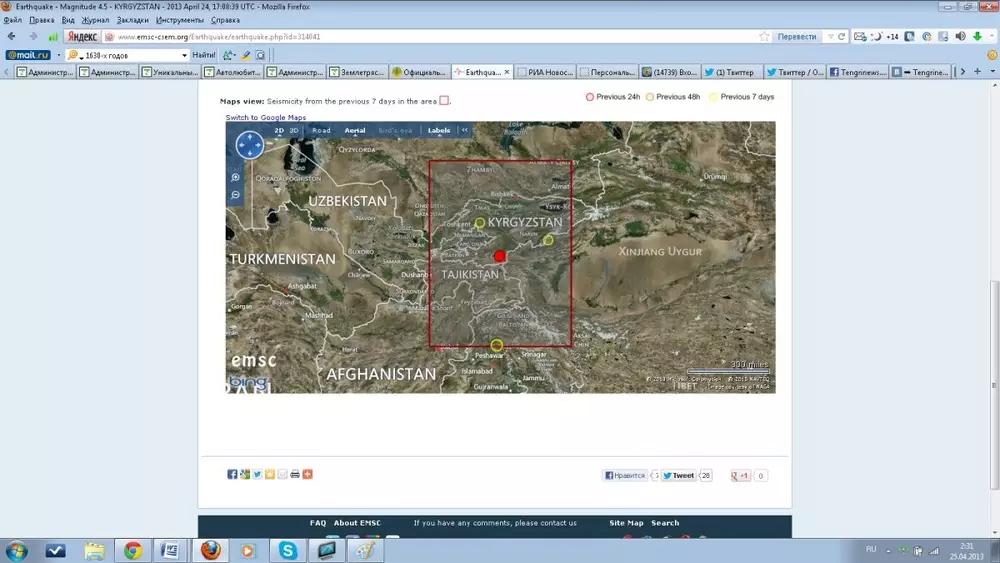Zoom in on the map

(x=236, y=177)
